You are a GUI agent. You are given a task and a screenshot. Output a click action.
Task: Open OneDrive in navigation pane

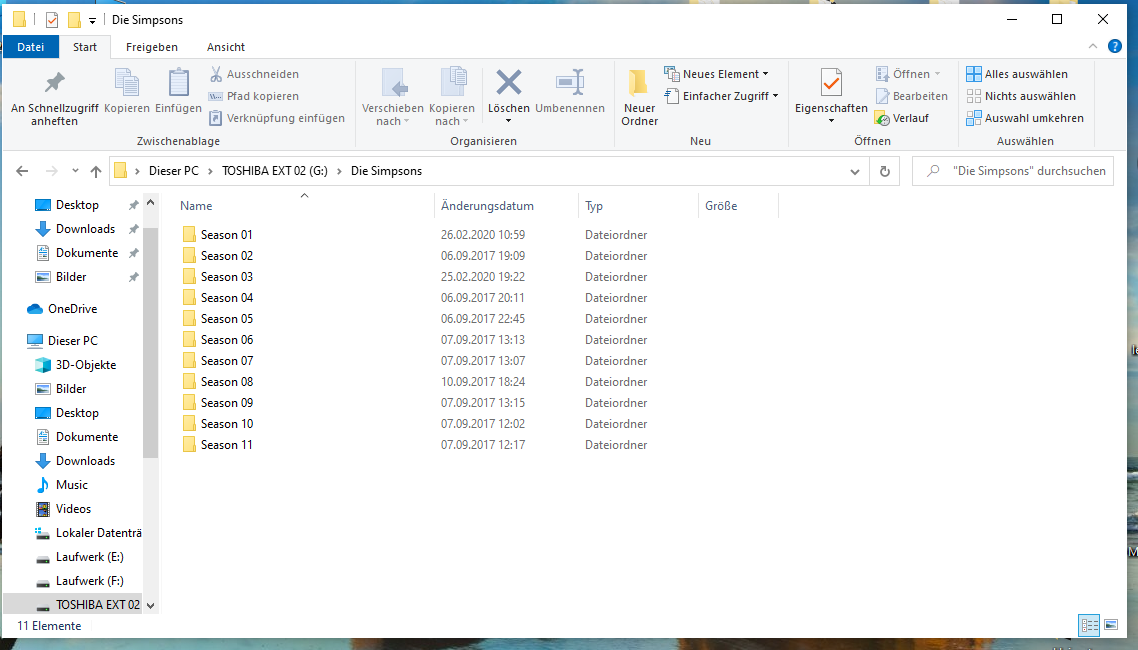pyautogui.click(x=72, y=308)
